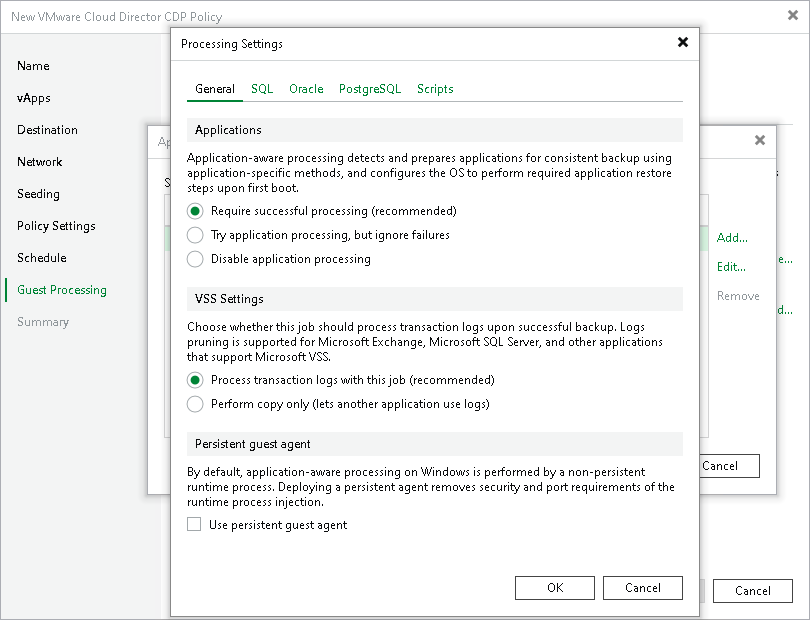Enable Use persistent guest agent checkbox
Image resolution: width=810 pixels, height=620 pixels.
pyautogui.click(x=194, y=524)
